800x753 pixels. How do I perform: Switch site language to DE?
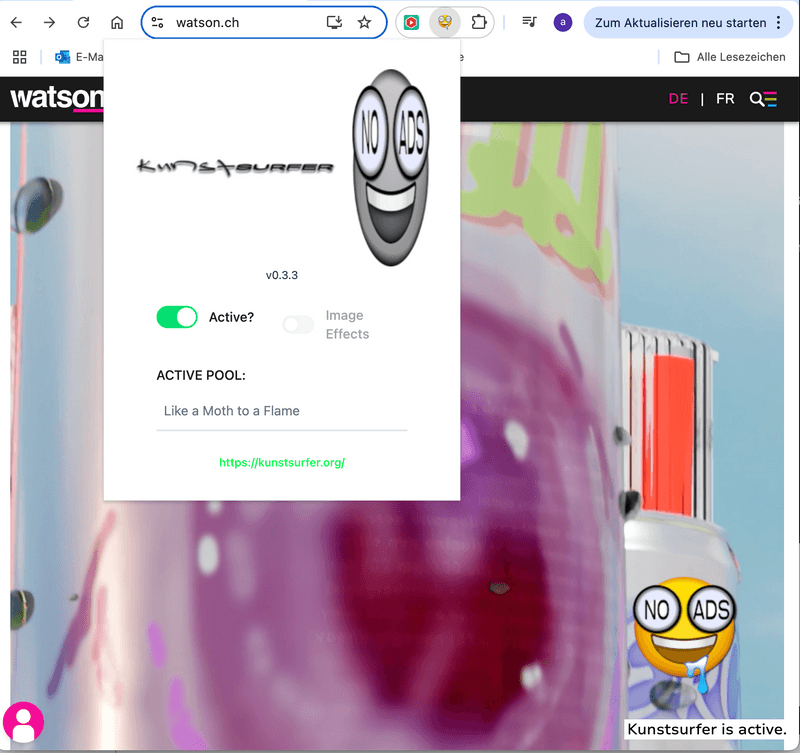678,99
